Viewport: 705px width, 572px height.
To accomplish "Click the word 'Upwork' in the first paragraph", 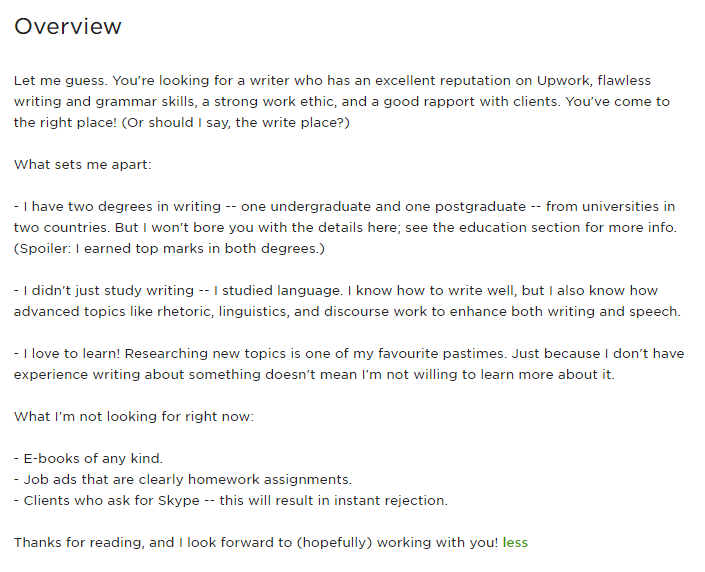I will [563, 80].
